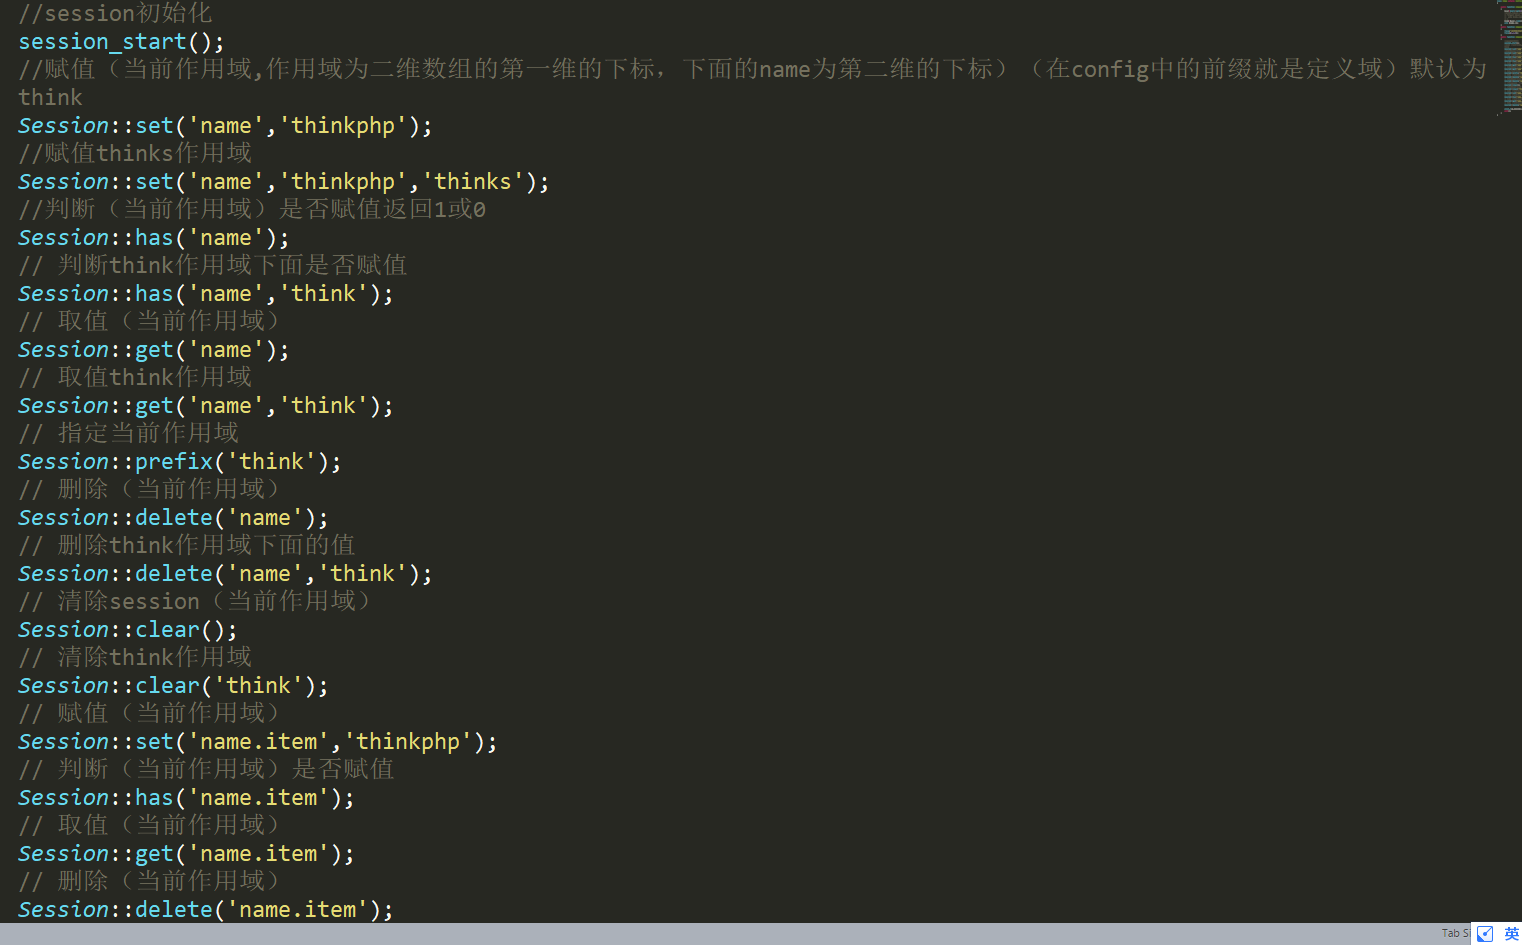Toggle the "英" Chinese/English input indicator
1522x945 pixels.
click(1510, 933)
